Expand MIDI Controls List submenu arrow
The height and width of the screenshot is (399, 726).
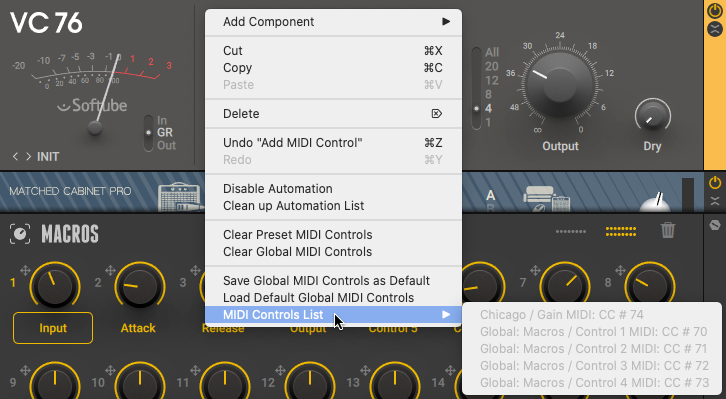click(445, 315)
